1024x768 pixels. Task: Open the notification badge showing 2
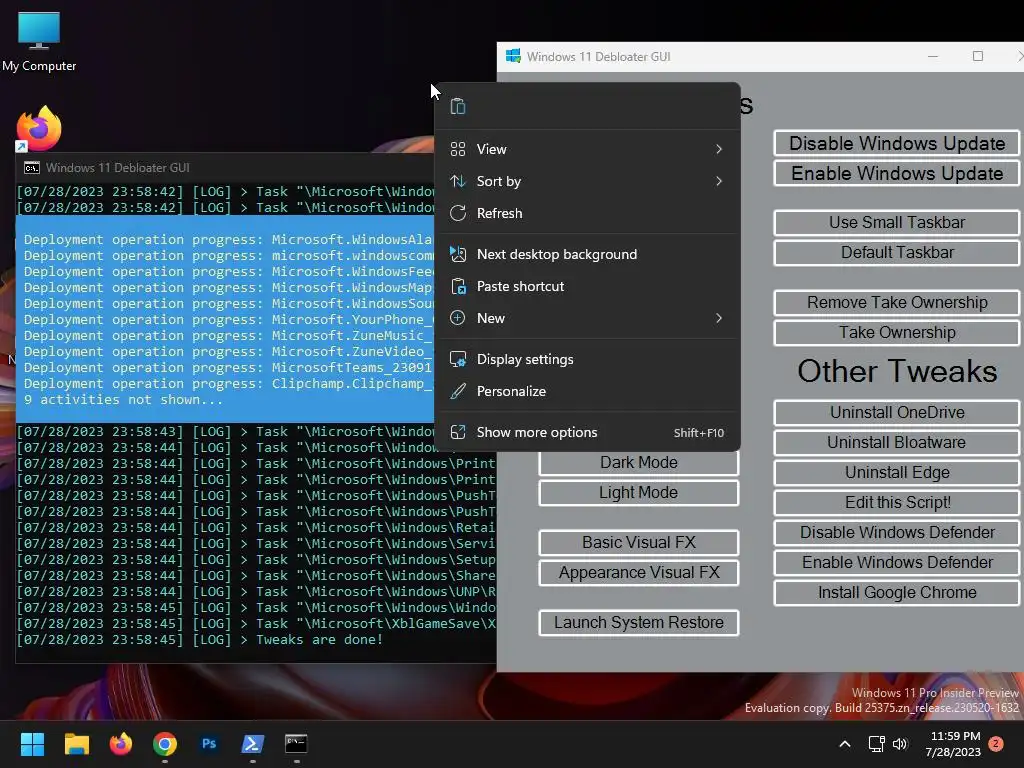coord(996,744)
